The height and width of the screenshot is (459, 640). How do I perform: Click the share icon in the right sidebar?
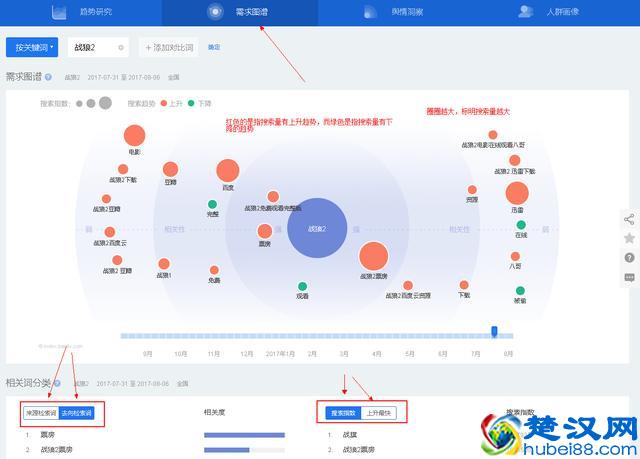click(629, 220)
